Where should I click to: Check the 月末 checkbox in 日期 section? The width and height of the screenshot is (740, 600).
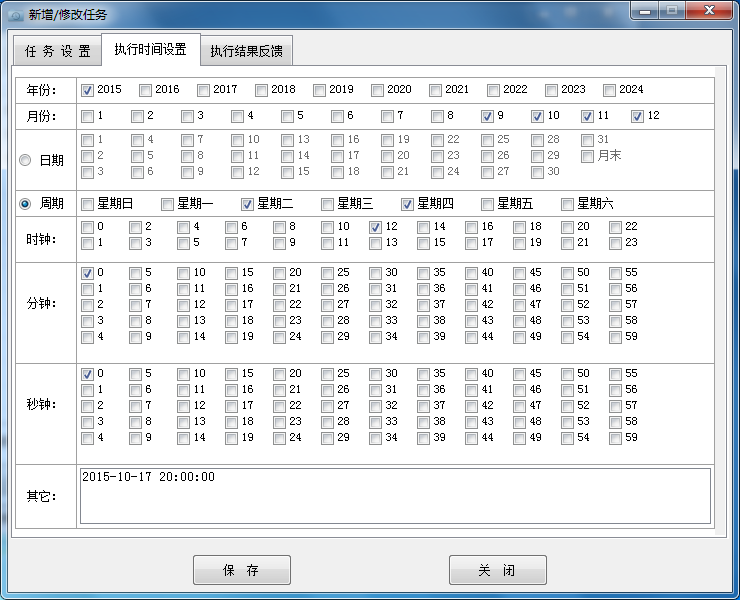587,156
